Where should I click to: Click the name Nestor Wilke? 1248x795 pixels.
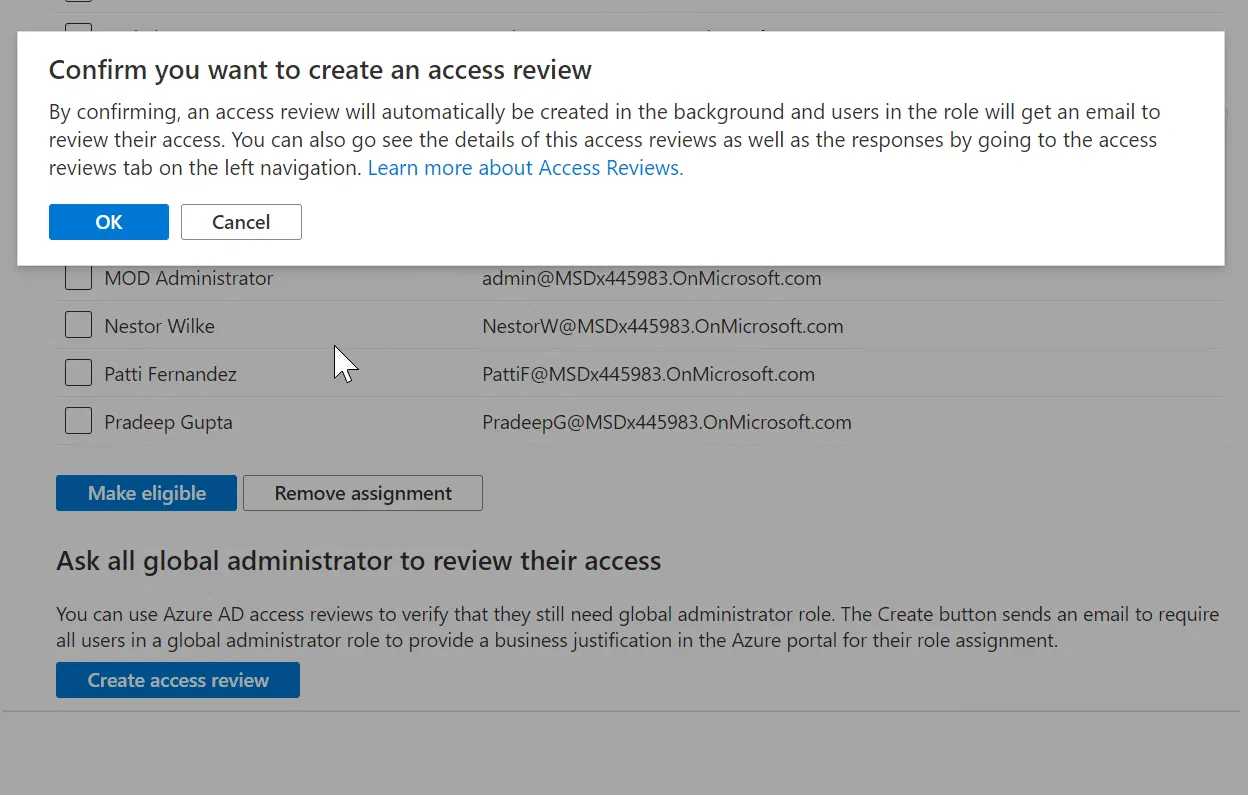click(x=159, y=326)
